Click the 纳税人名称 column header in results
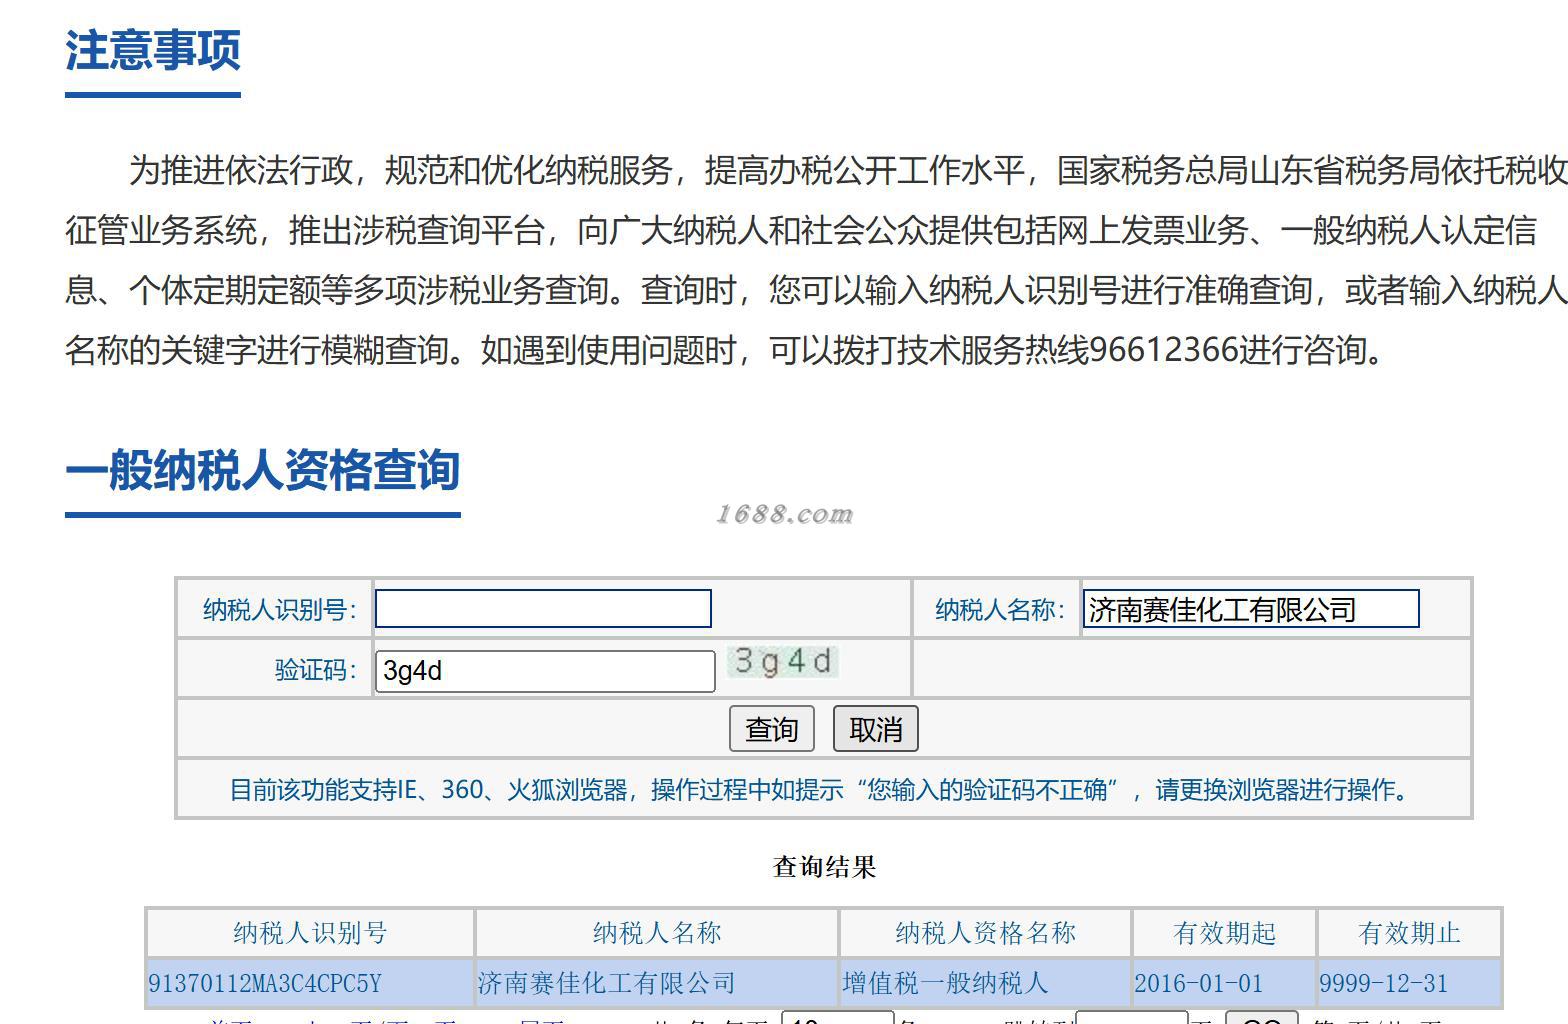This screenshot has width=1568, height=1024. [657, 933]
